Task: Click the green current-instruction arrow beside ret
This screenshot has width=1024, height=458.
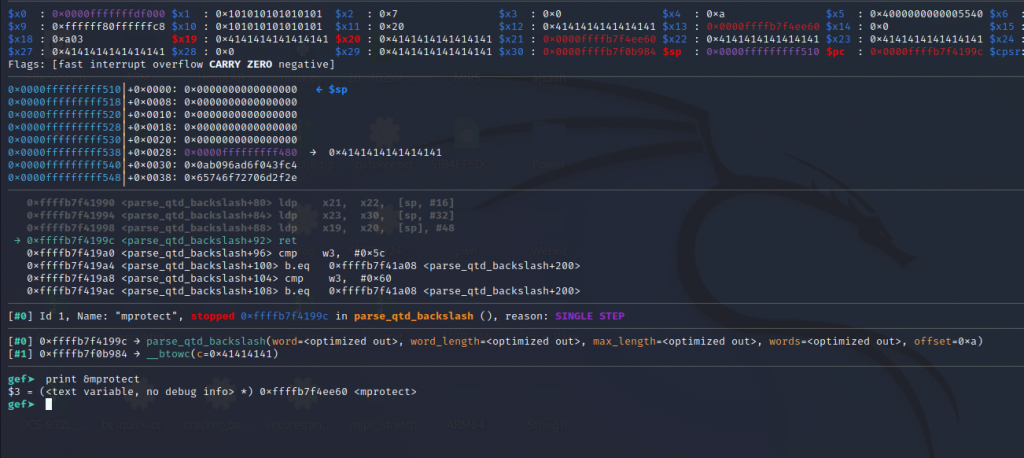Action: 18,240
